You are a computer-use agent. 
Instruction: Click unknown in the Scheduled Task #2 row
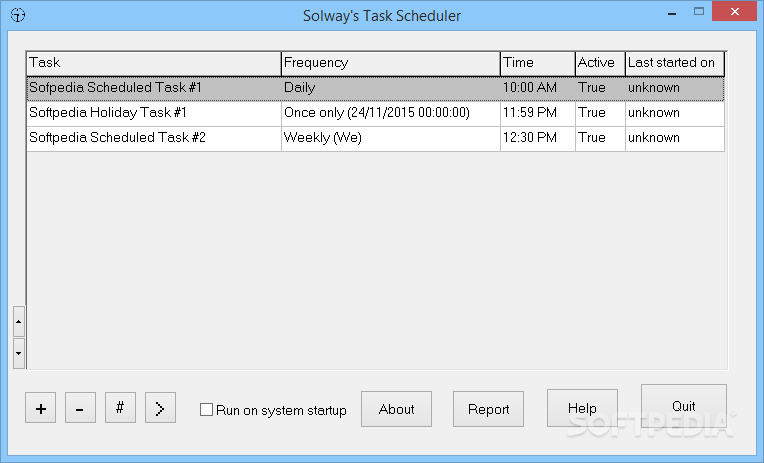675,138
